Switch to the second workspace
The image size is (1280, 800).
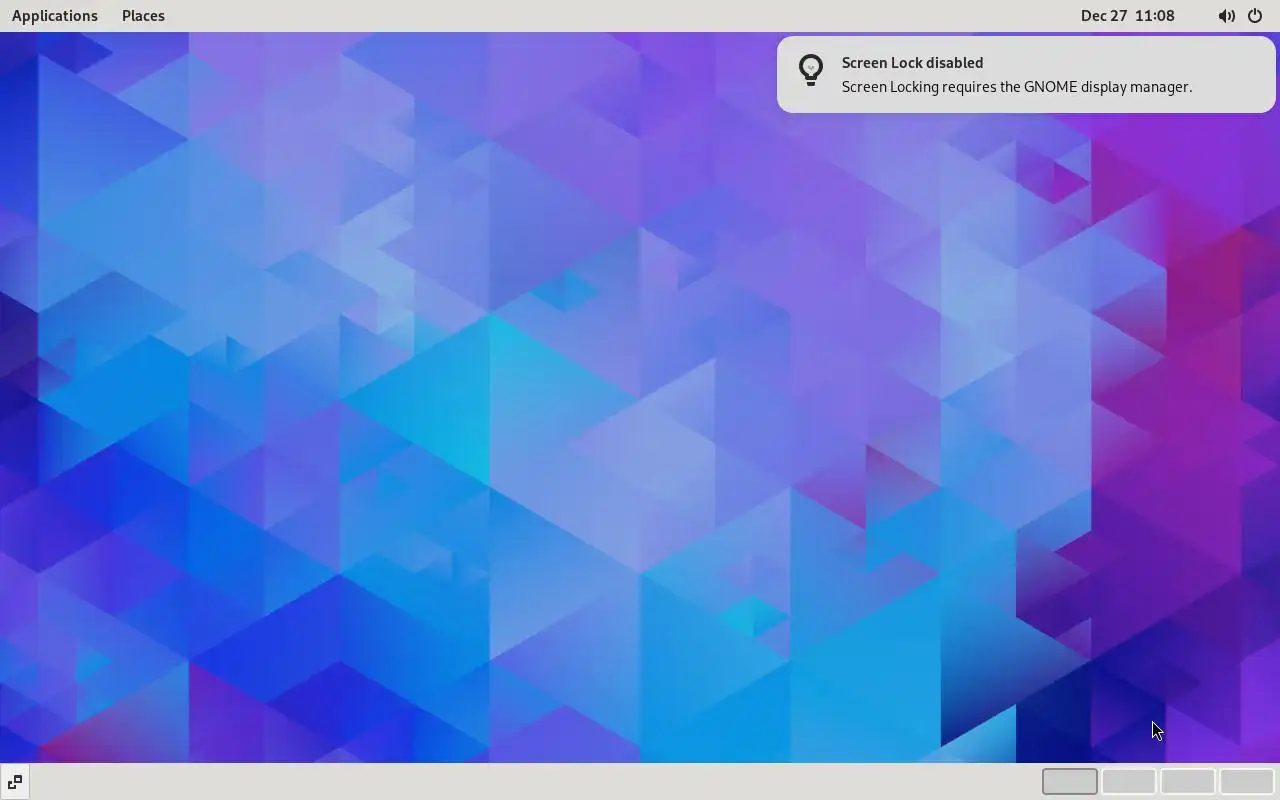[x=1129, y=781]
